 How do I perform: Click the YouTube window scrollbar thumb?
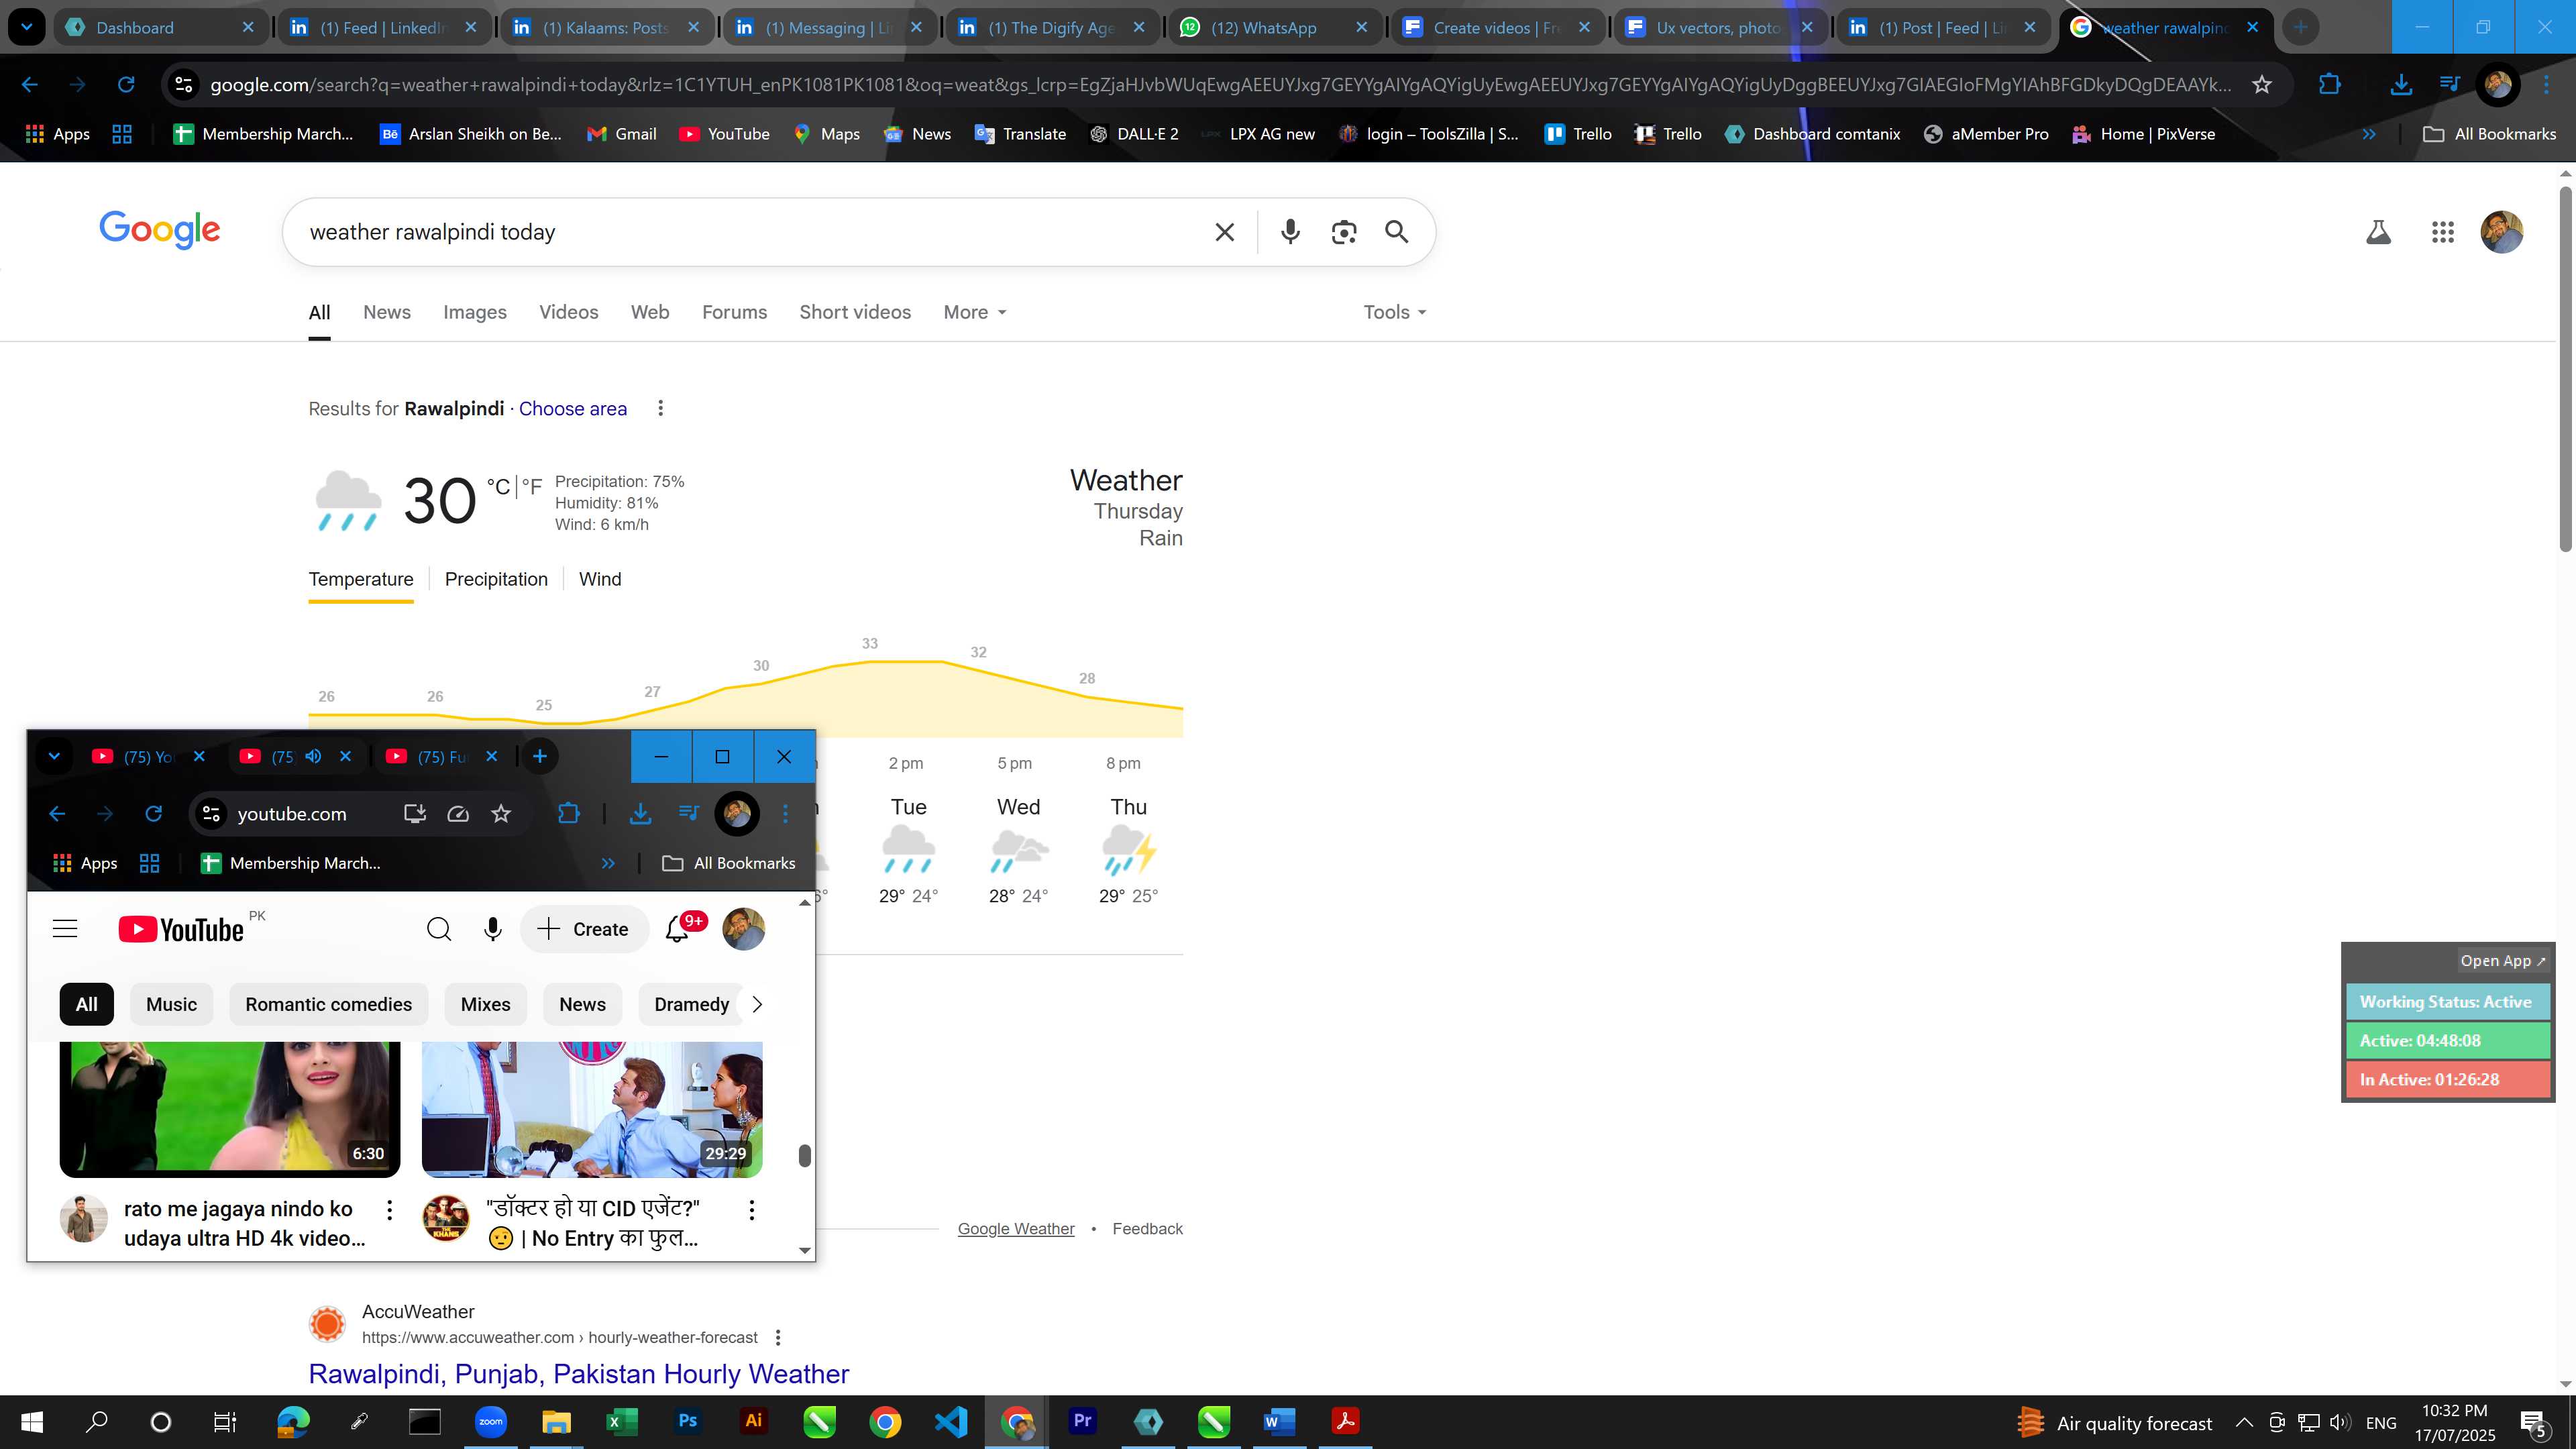point(804,1155)
